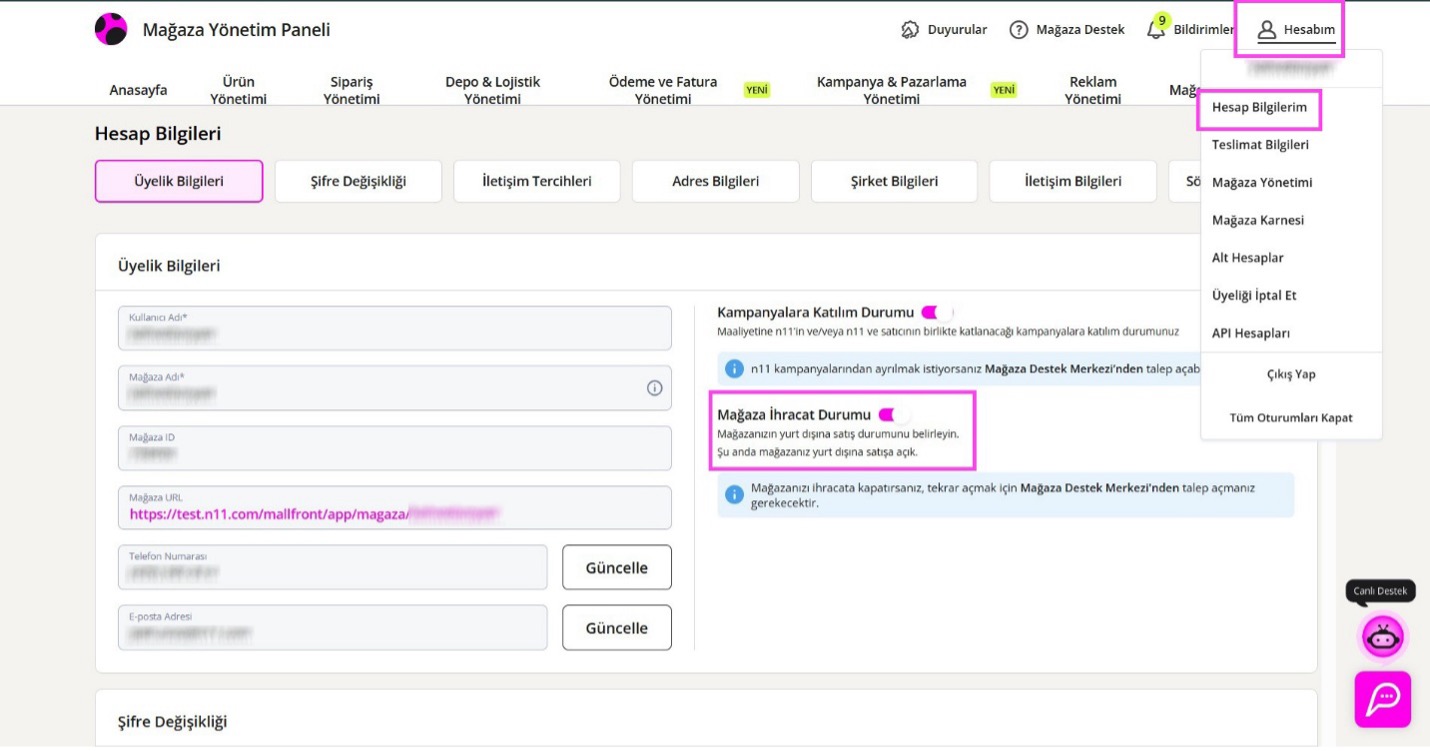Open Ödeme ve Fatura Yönetimi menu
Viewport: 1430px width, 751px height.
[x=663, y=90]
